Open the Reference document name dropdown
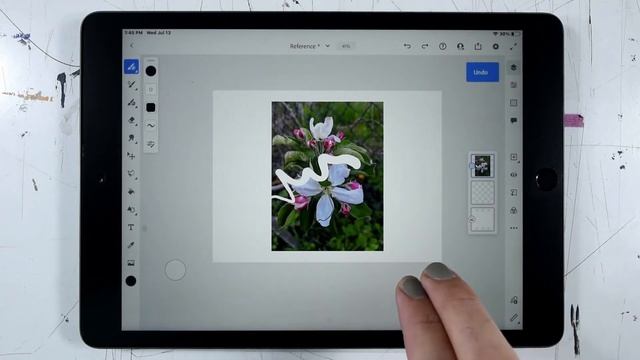 pyautogui.click(x=310, y=46)
